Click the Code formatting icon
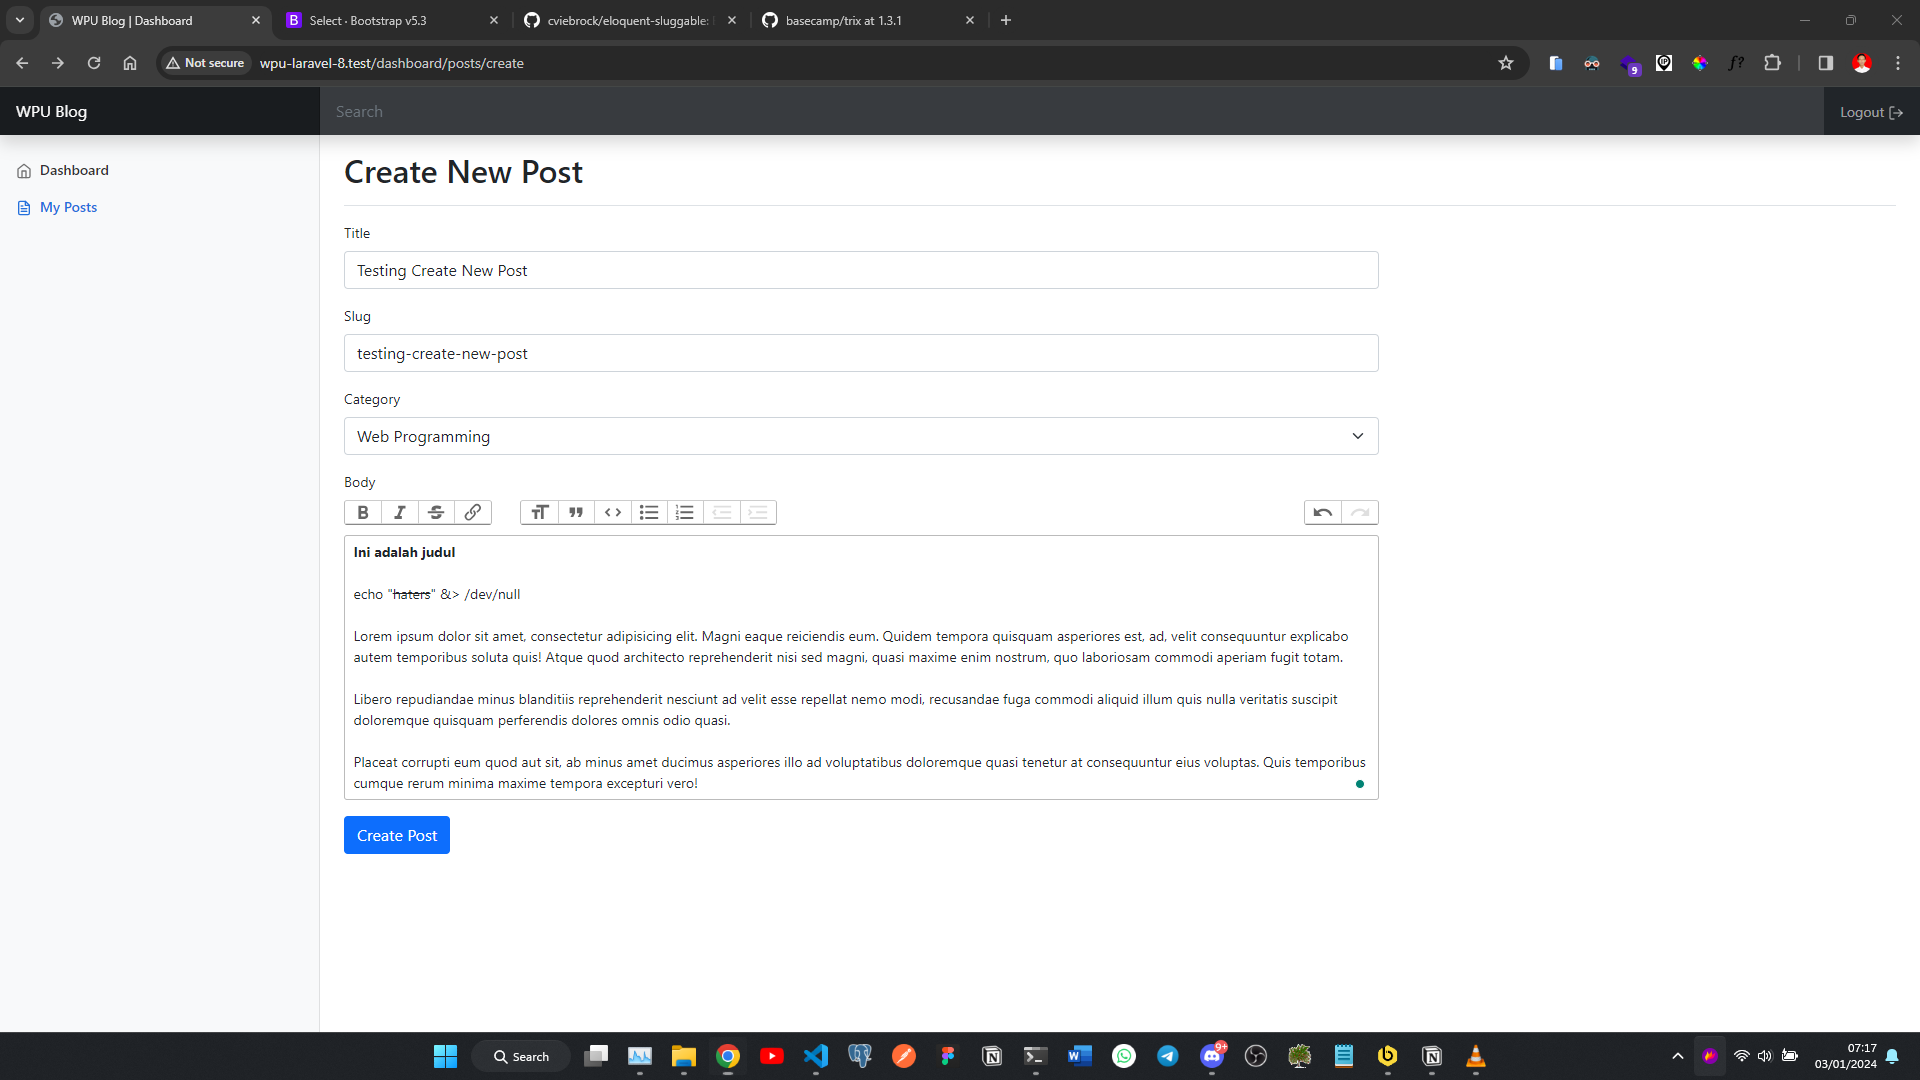Image resolution: width=1920 pixels, height=1080 pixels. [x=612, y=512]
